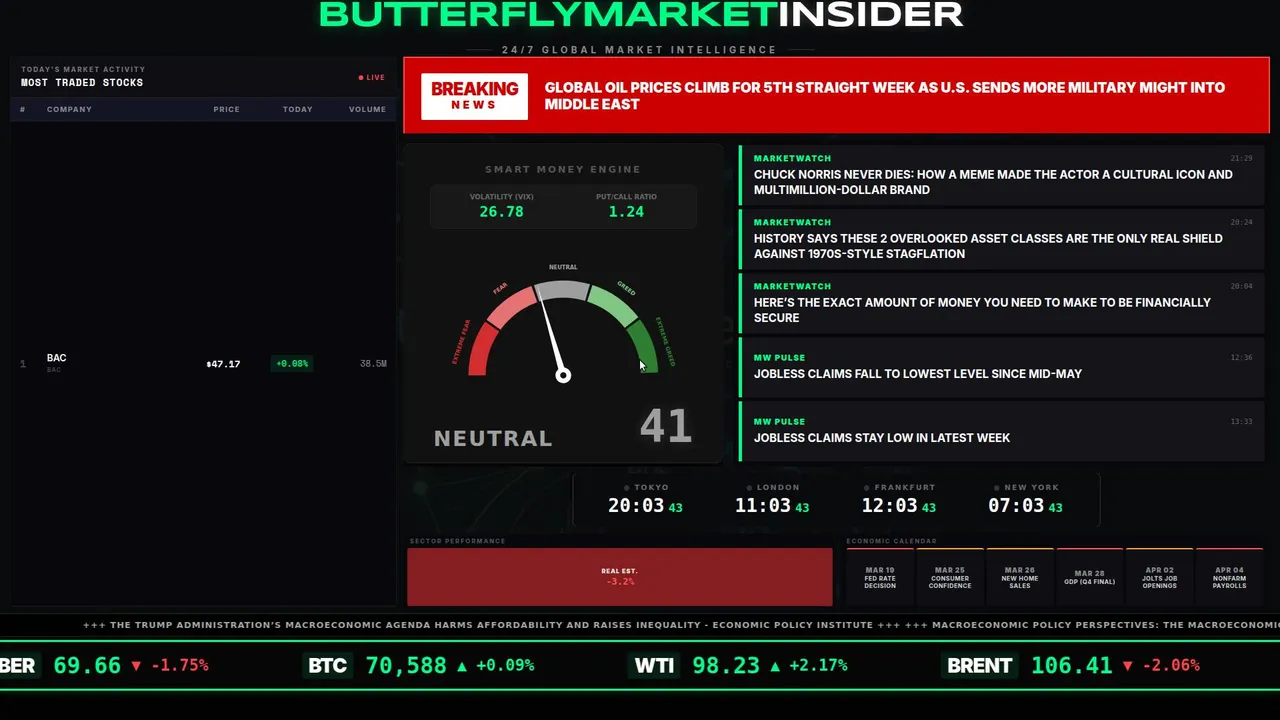Click the red LIVE indicator

pos(372,77)
